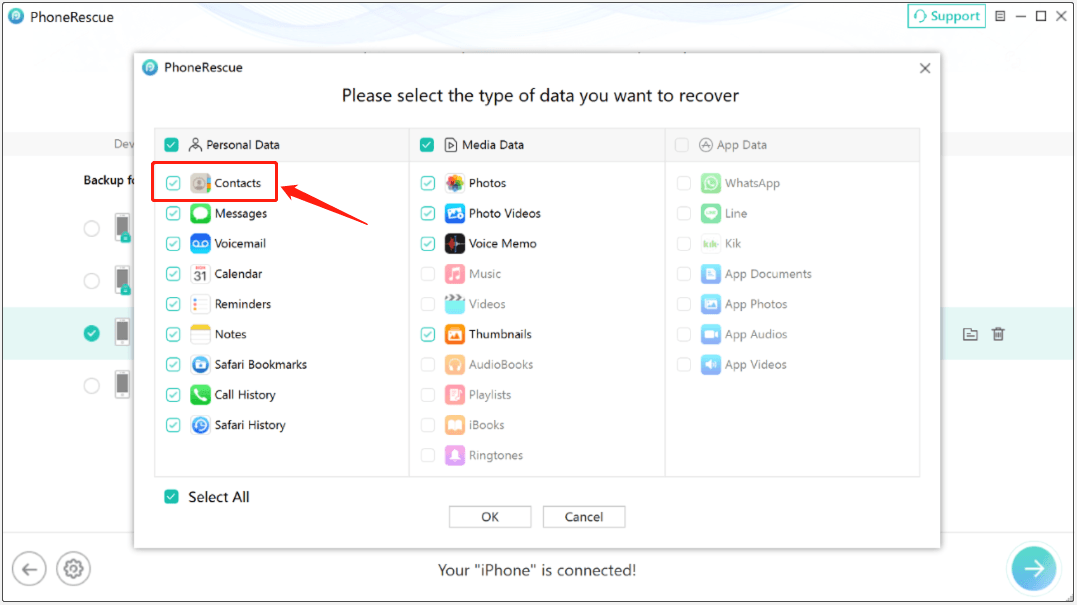Check the Music checkbox
The width and height of the screenshot is (1077, 605).
point(428,274)
